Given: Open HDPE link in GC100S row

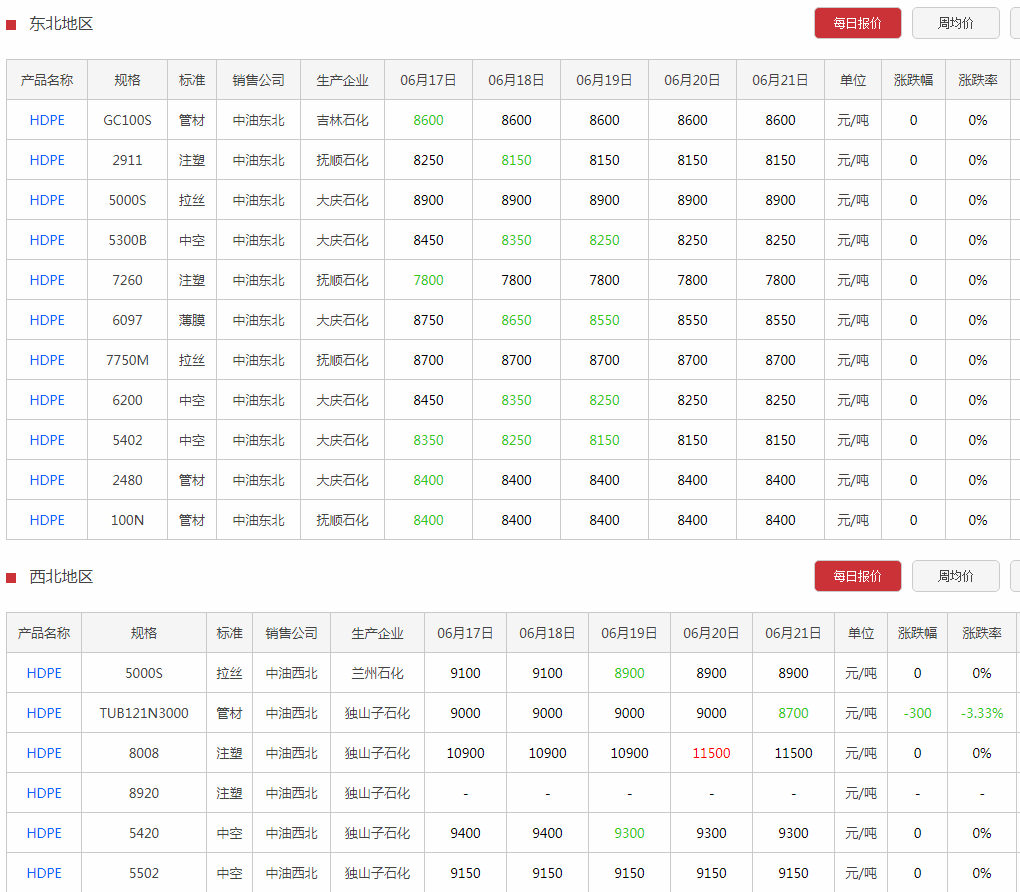Looking at the screenshot, I should pyautogui.click(x=47, y=120).
